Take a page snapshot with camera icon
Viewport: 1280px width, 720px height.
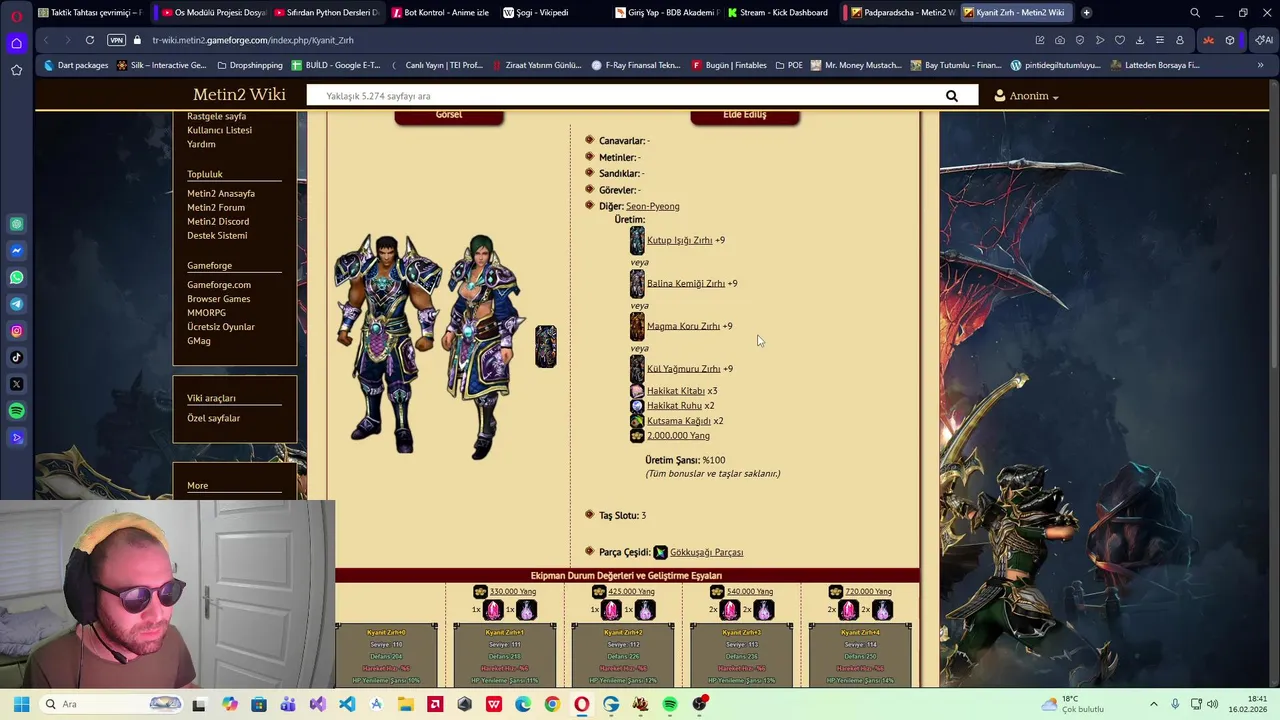[1060, 40]
